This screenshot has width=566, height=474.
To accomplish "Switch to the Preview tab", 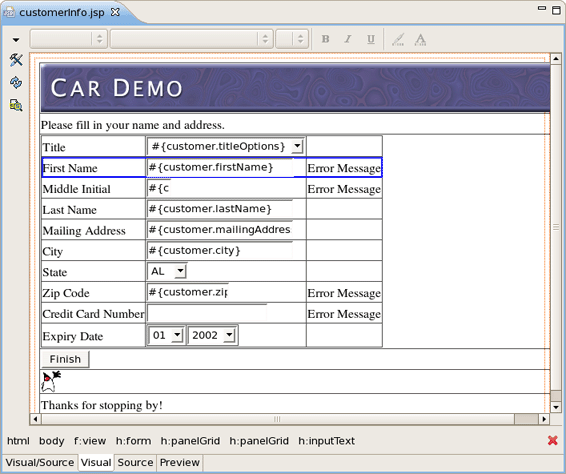I will click(180, 462).
